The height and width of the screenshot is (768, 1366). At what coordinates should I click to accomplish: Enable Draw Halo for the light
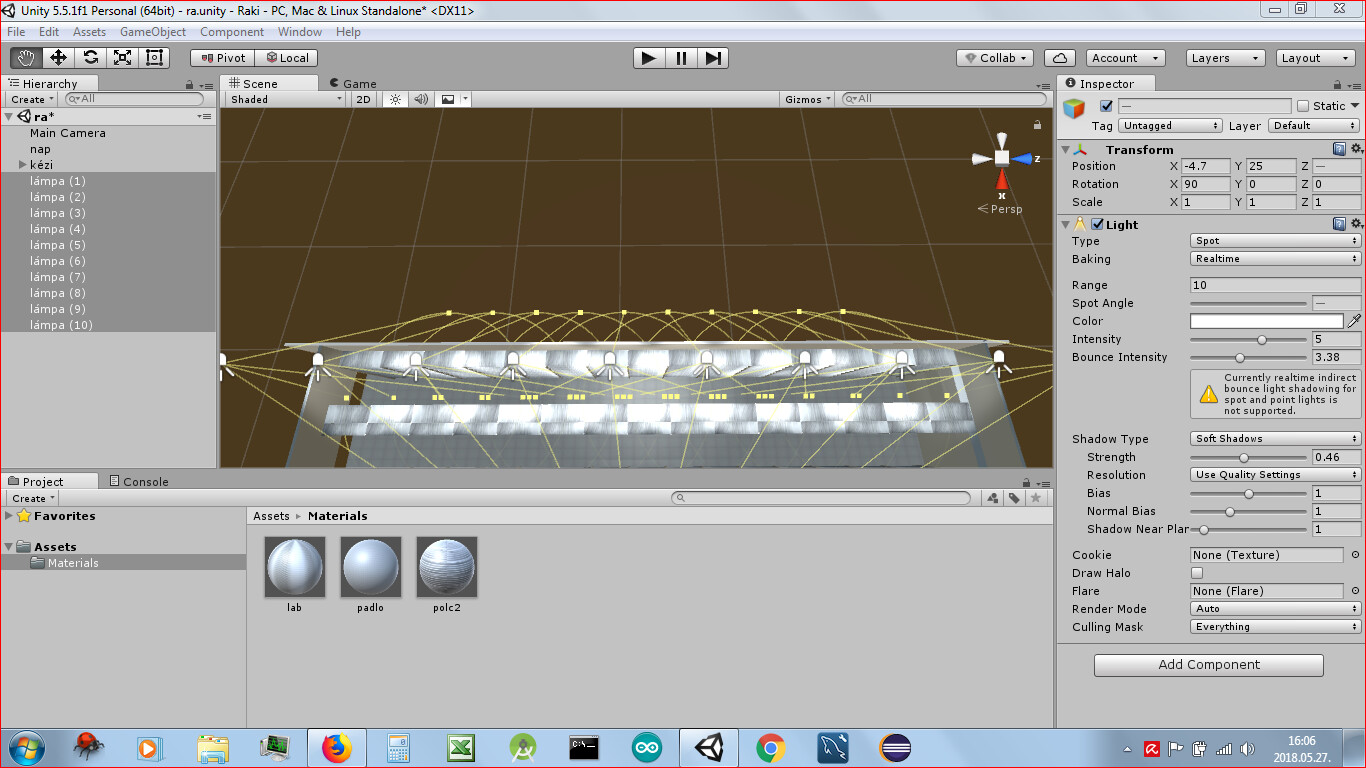tap(1197, 573)
